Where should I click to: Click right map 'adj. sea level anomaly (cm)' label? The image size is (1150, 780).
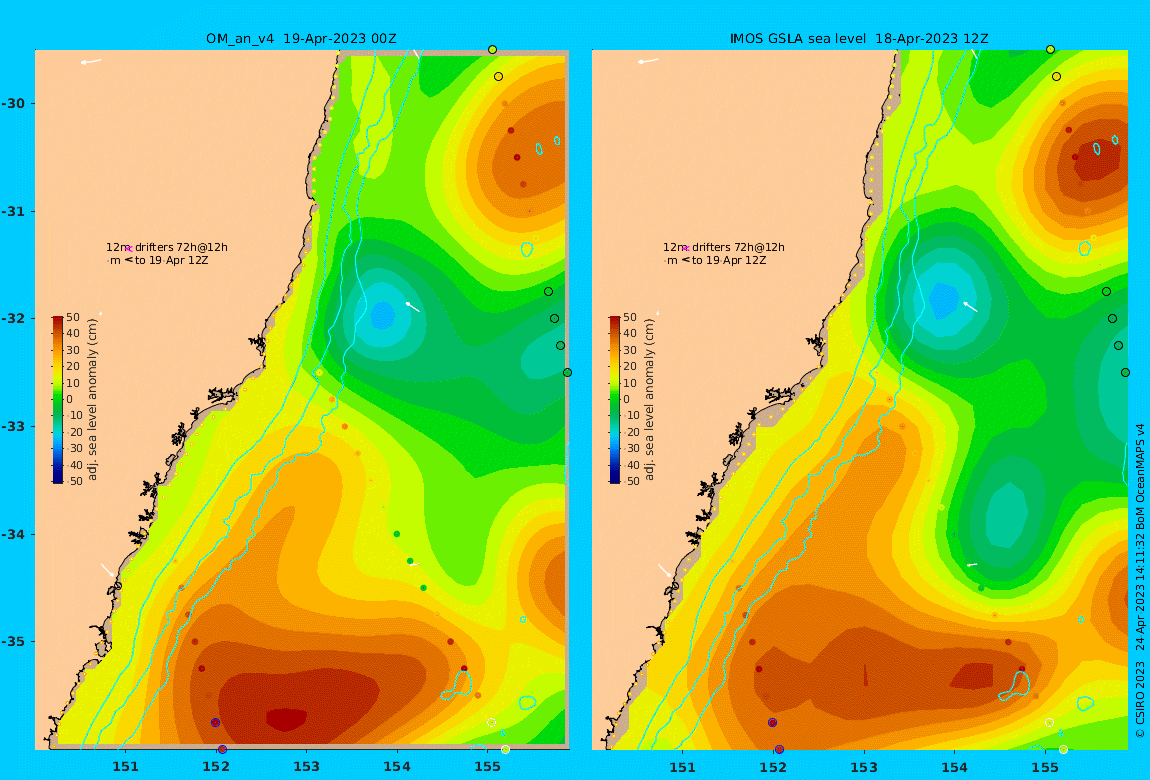click(x=650, y=400)
